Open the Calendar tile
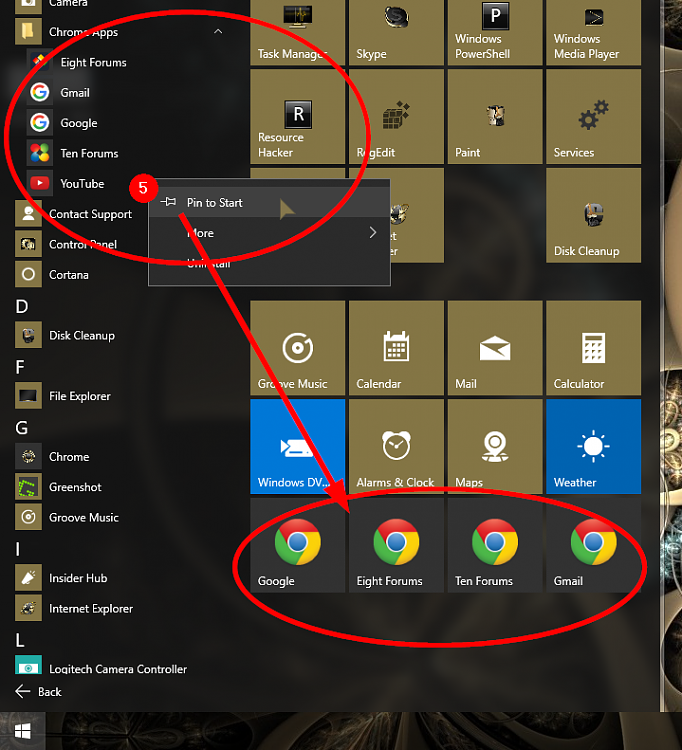The width and height of the screenshot is (682, 750). click(396, 348)
